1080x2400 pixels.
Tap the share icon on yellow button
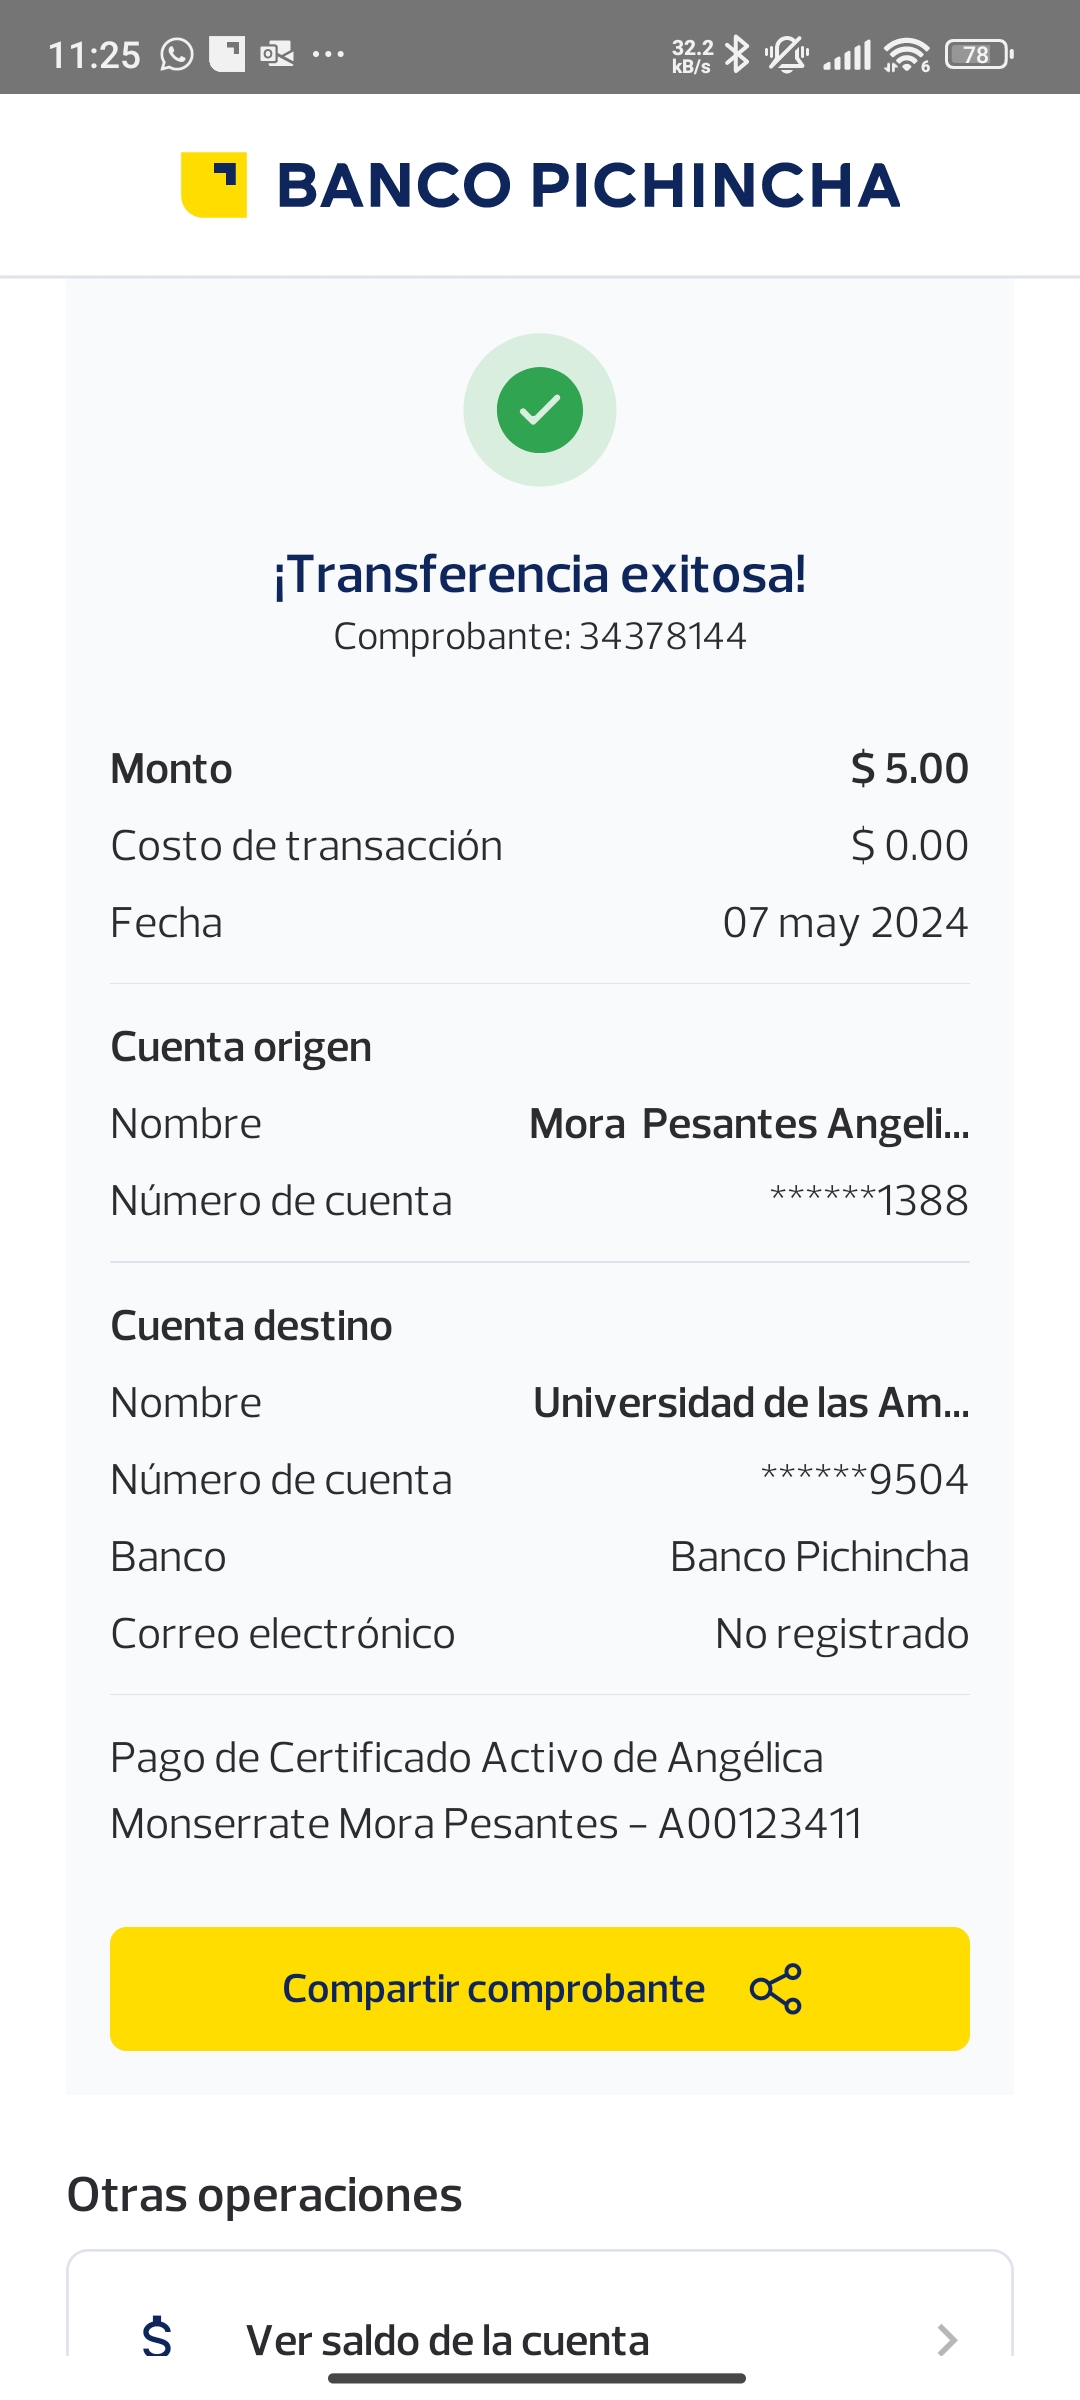point(776,1989)
